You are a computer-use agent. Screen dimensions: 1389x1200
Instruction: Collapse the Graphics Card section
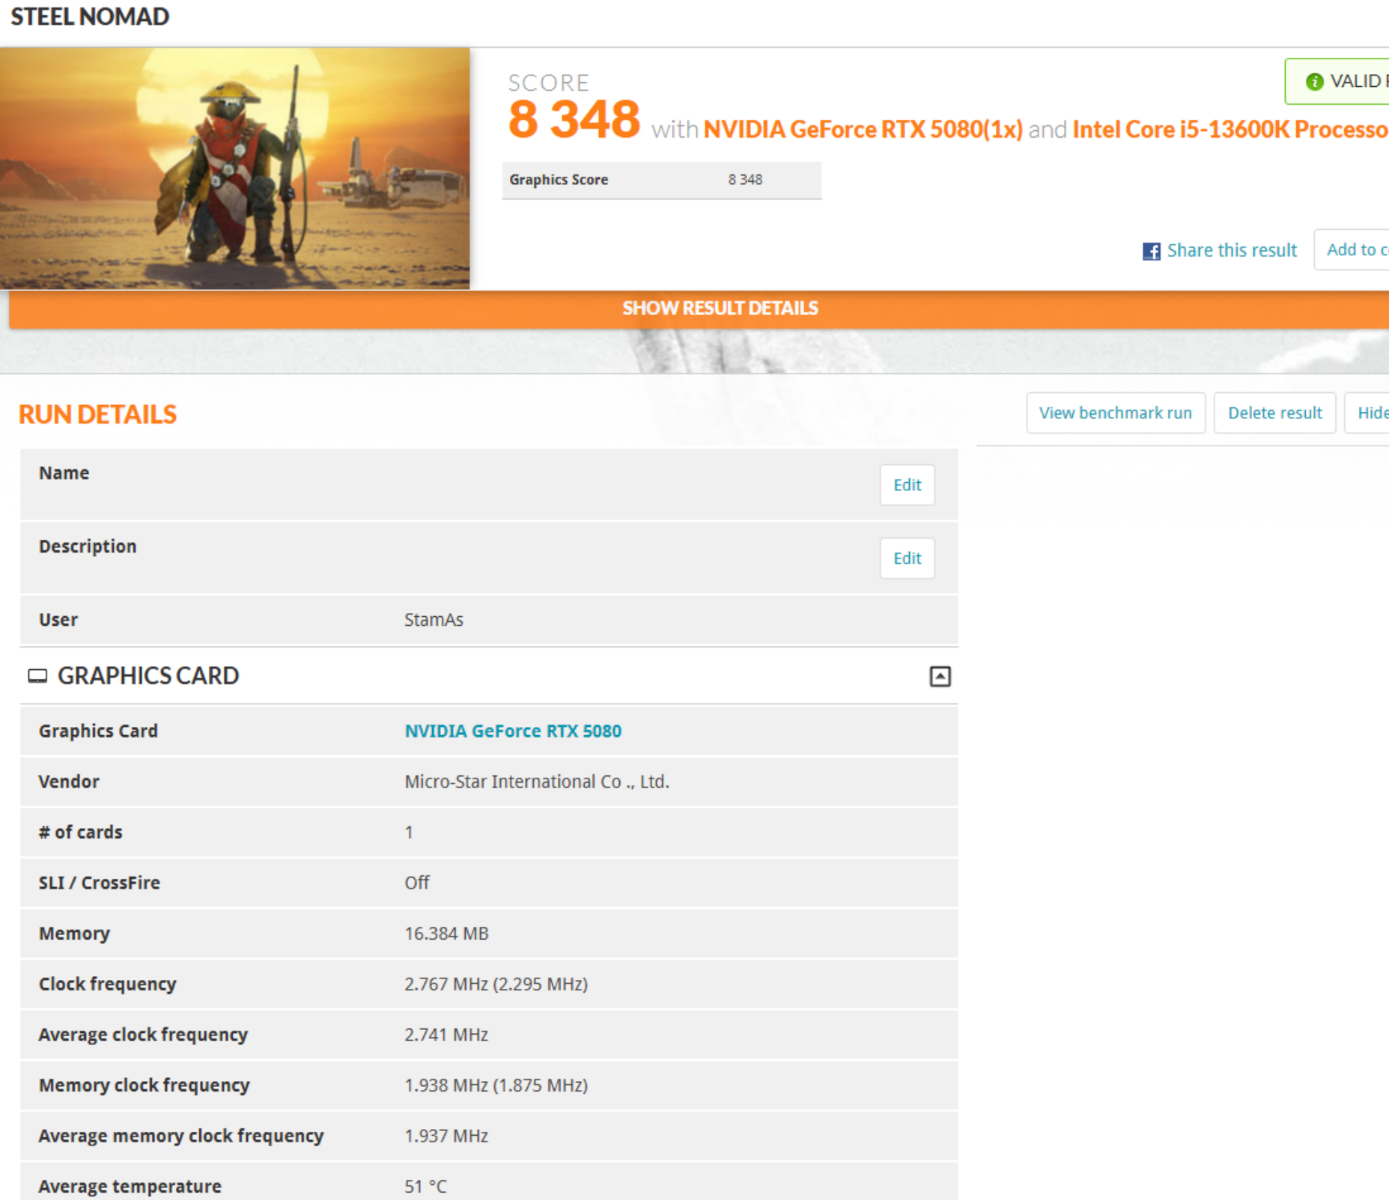tap(939, 677)
